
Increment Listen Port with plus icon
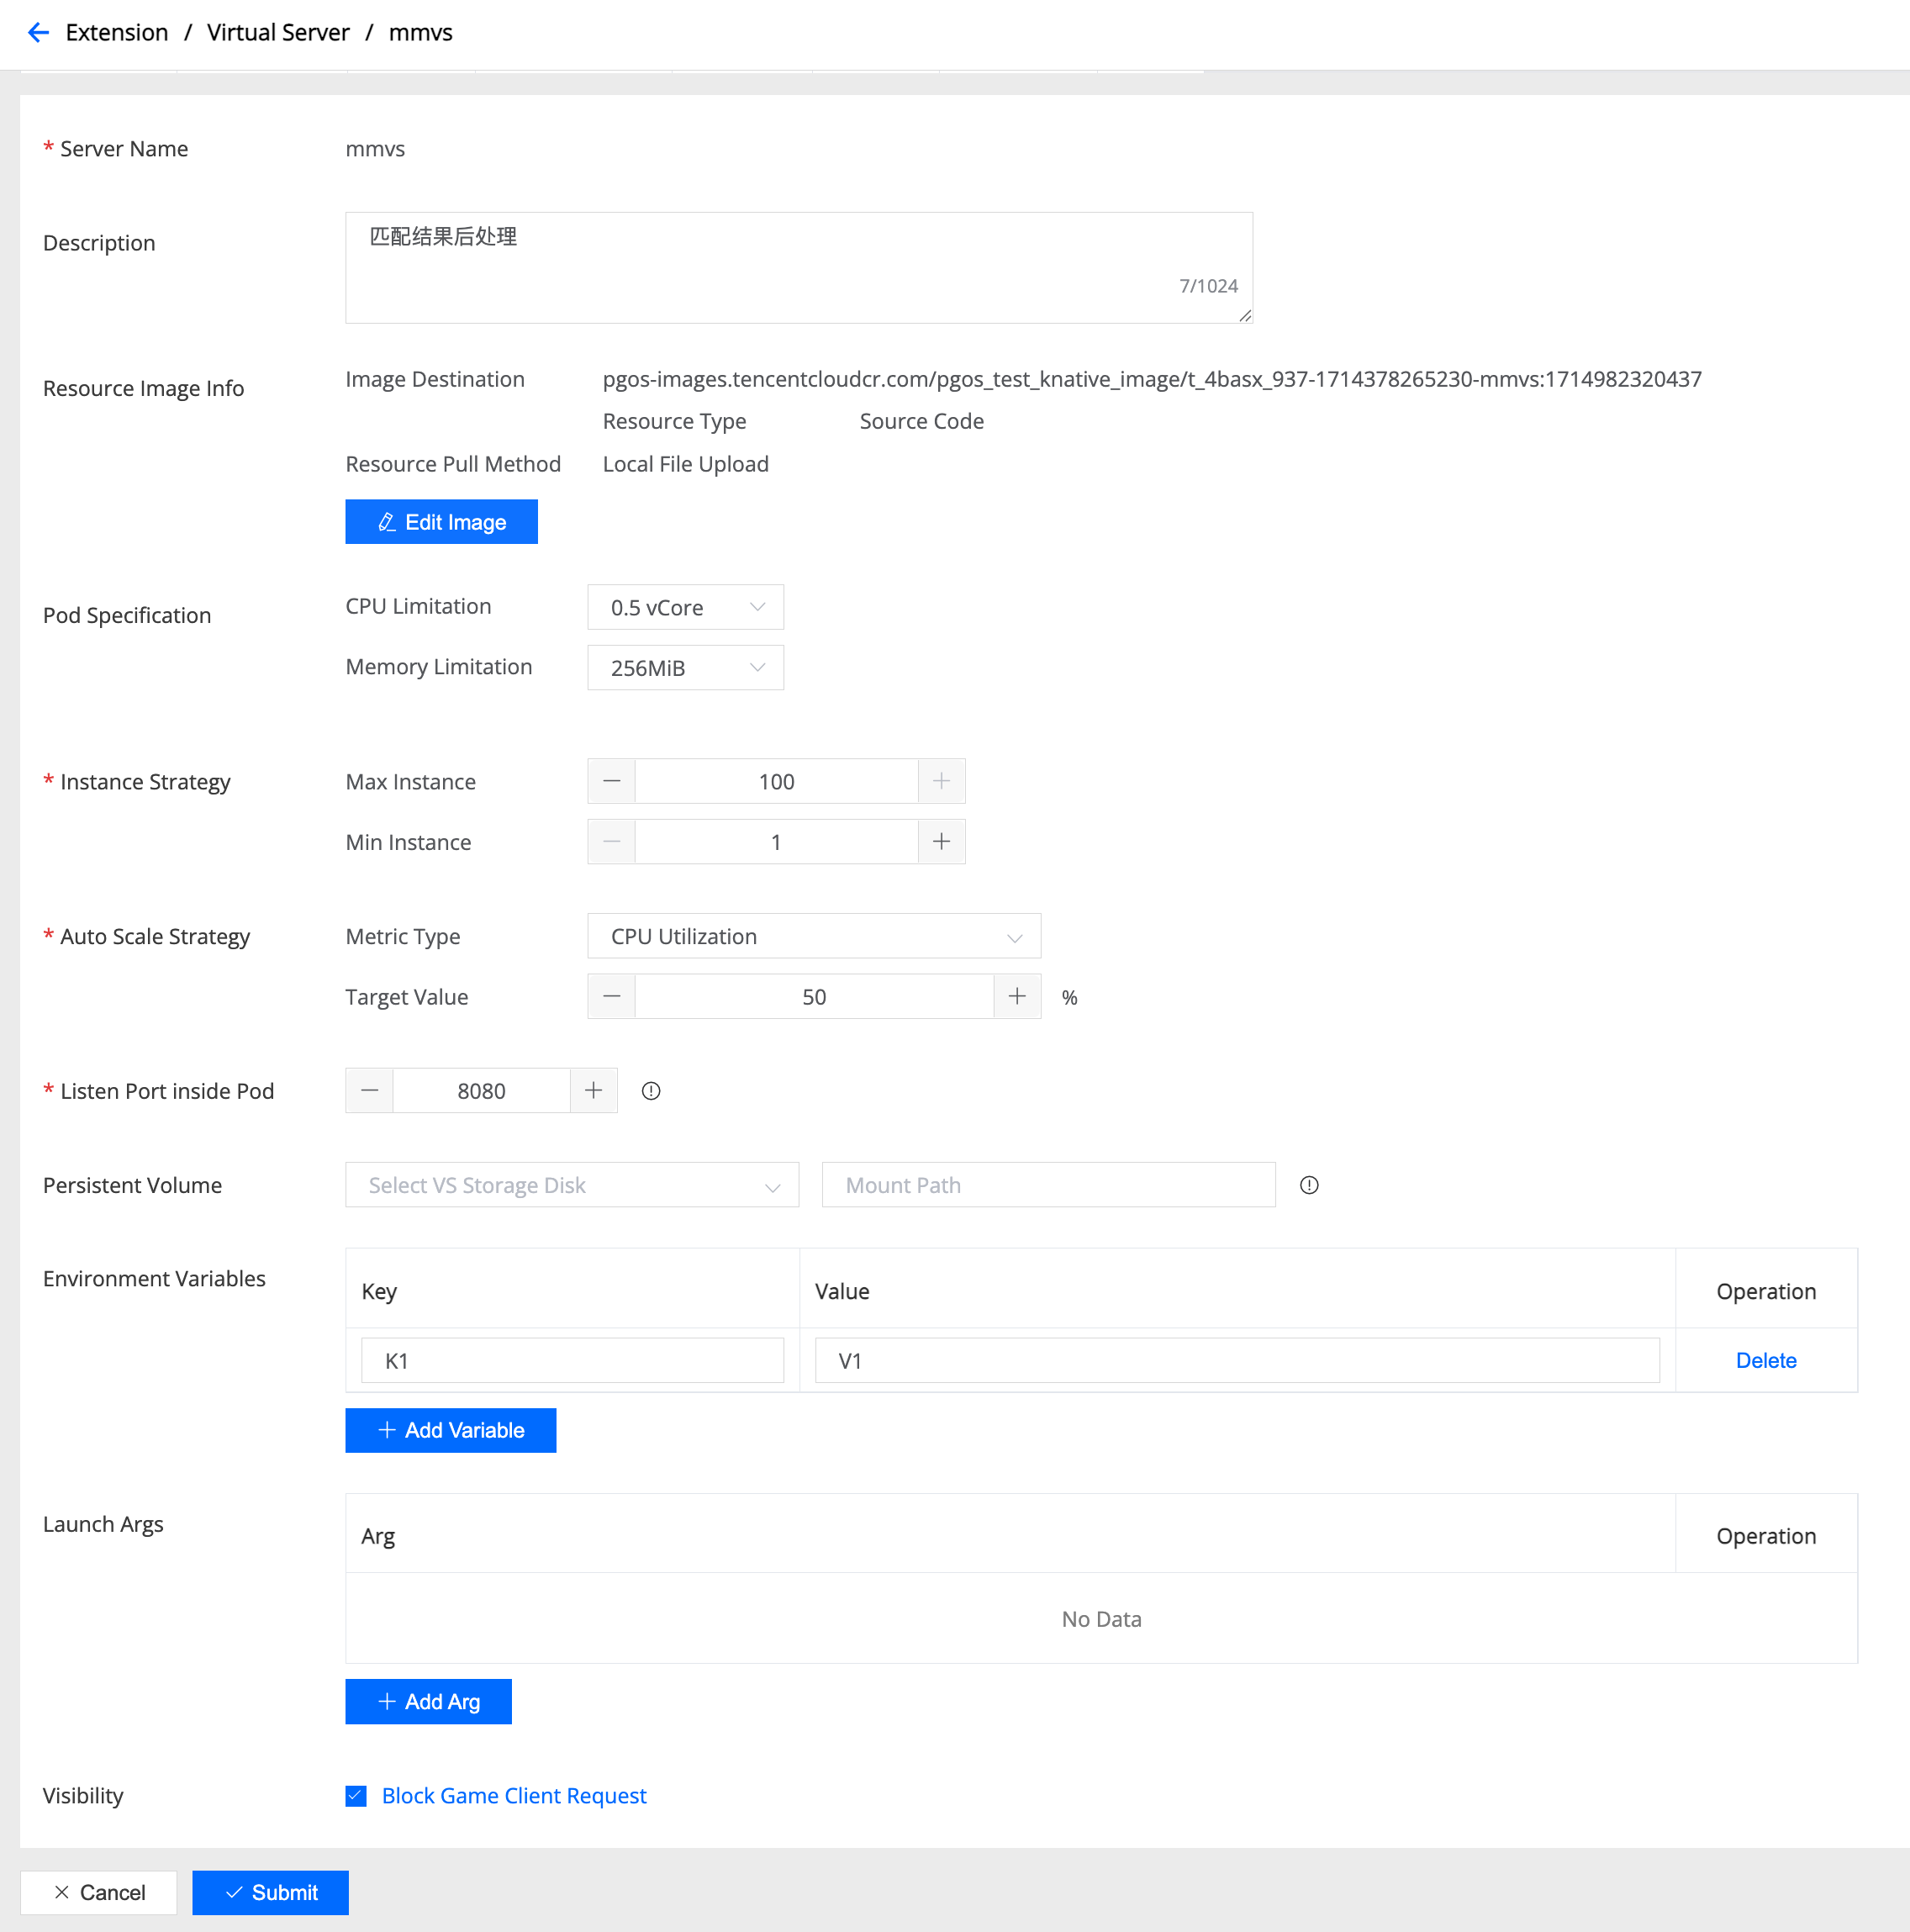(593, 1091)
